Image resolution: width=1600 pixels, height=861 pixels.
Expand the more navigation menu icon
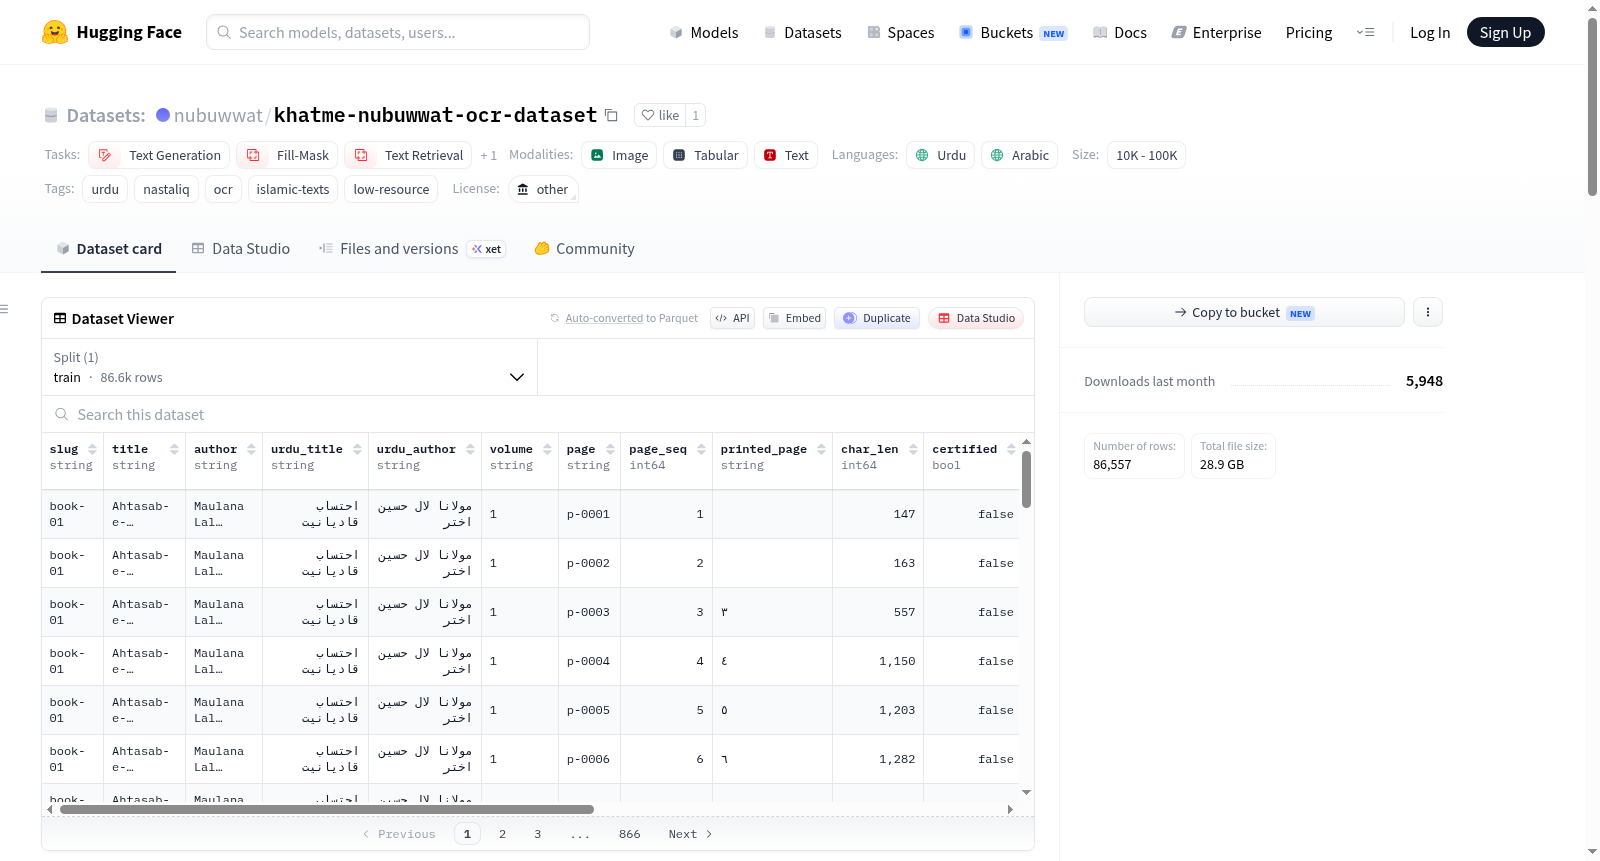point(1365,32)
